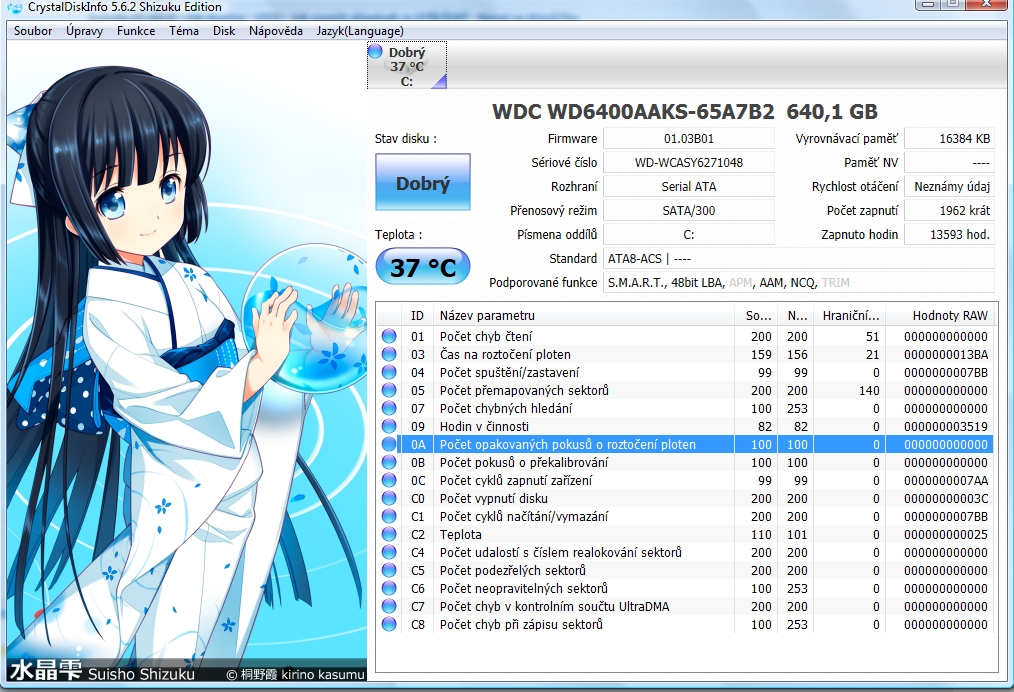Click the Hraniční column header
The height and width of the screenshot is (692, 1014).
pos(850,316)
